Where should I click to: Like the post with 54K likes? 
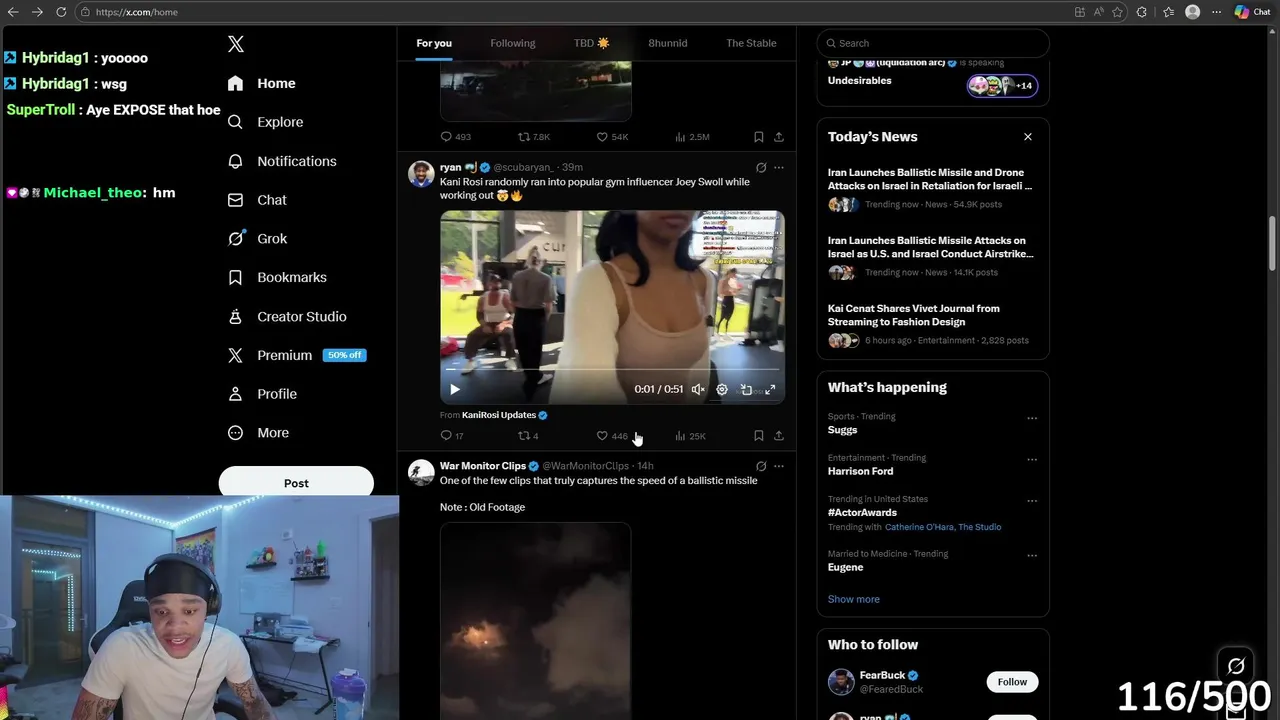click(x=612, y=137)
